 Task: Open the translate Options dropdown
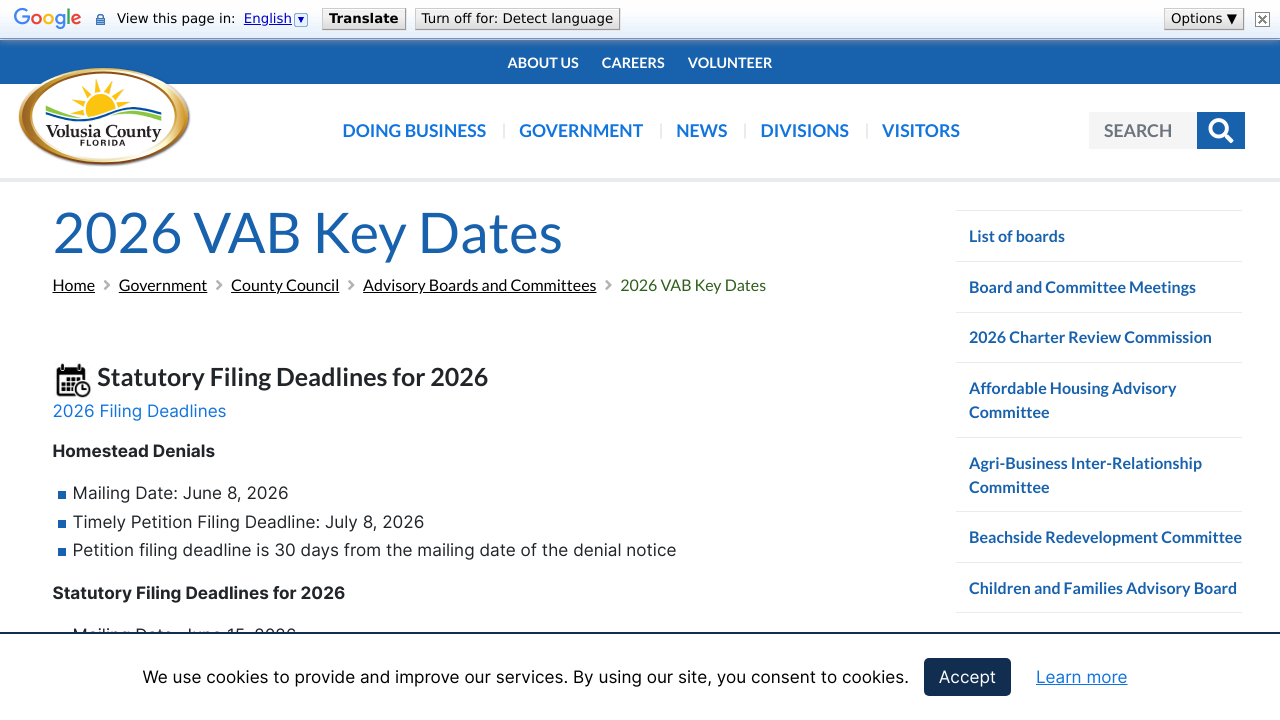click(1204, 18)
